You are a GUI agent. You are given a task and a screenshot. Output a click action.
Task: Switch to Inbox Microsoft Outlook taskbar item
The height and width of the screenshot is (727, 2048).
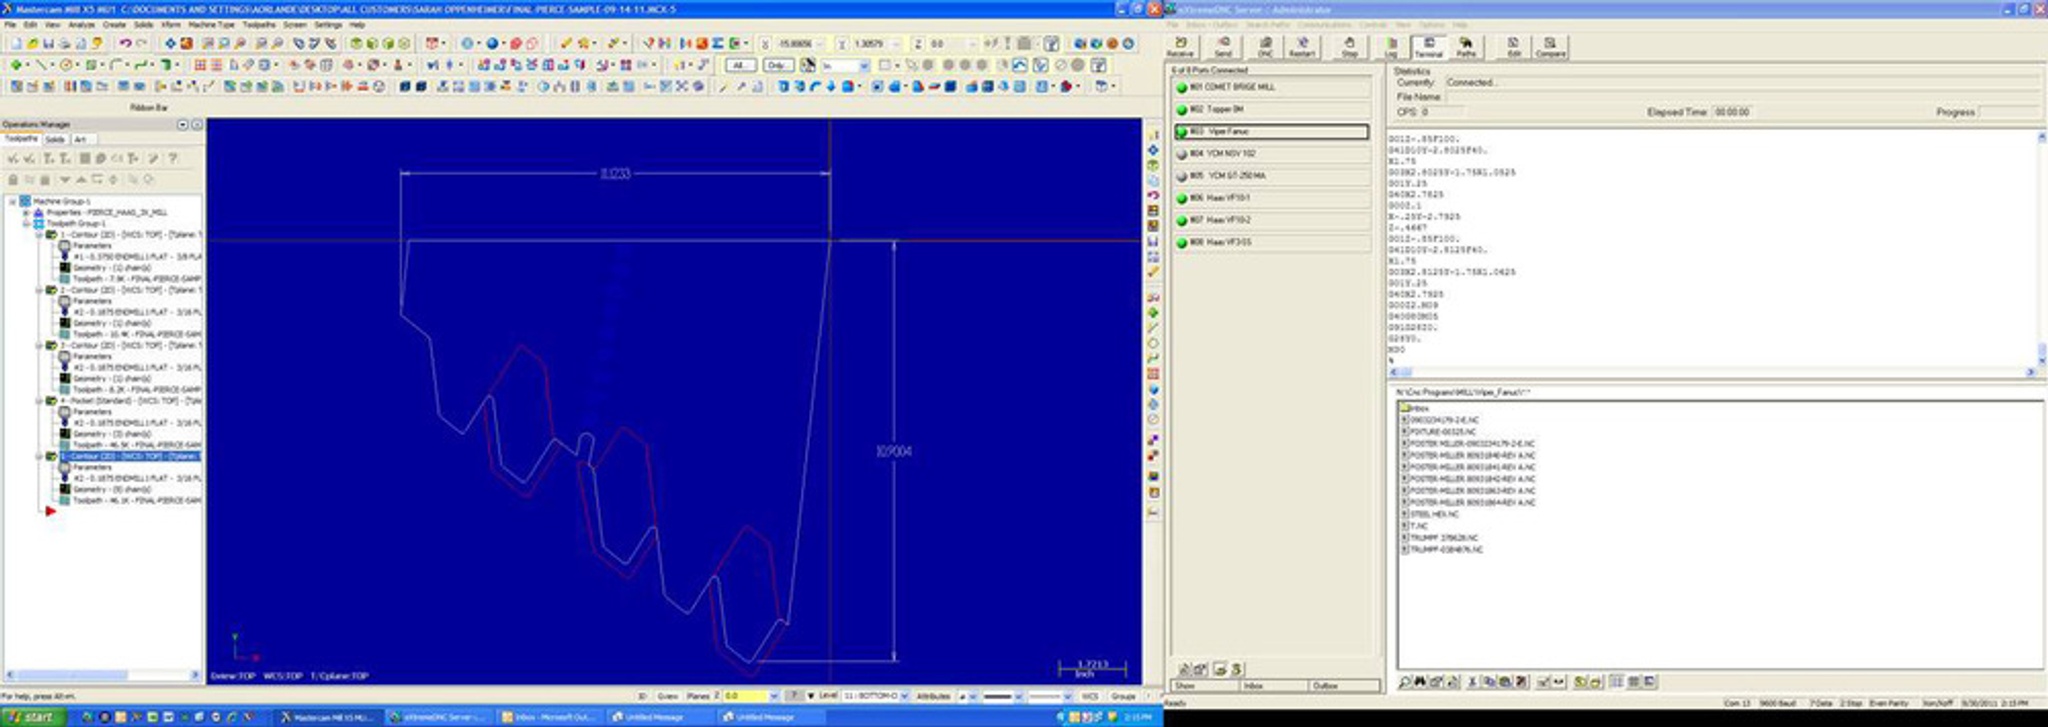pos(548,717)
